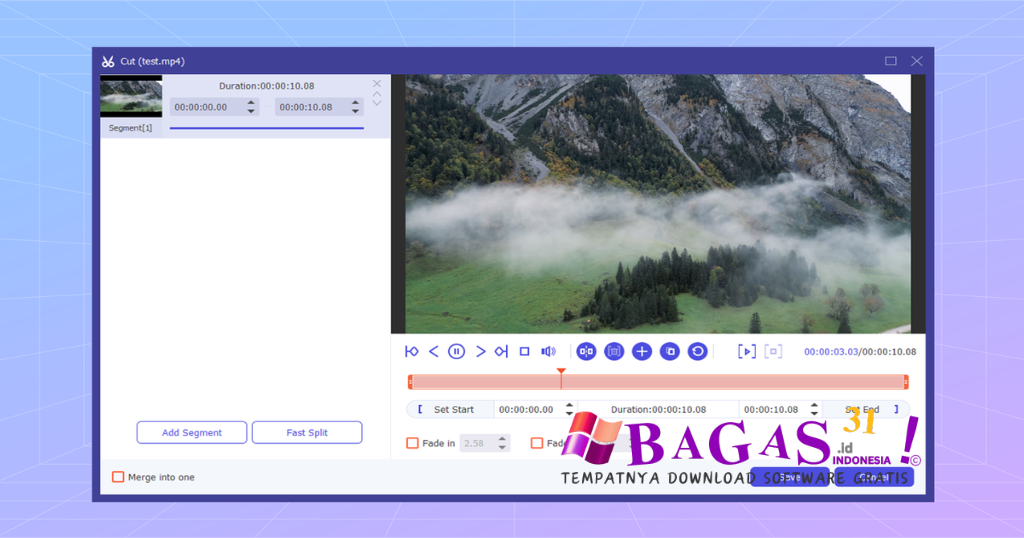Click the Set End button
This screenshot has height=538, width=1024.
[x=866, y=409]
